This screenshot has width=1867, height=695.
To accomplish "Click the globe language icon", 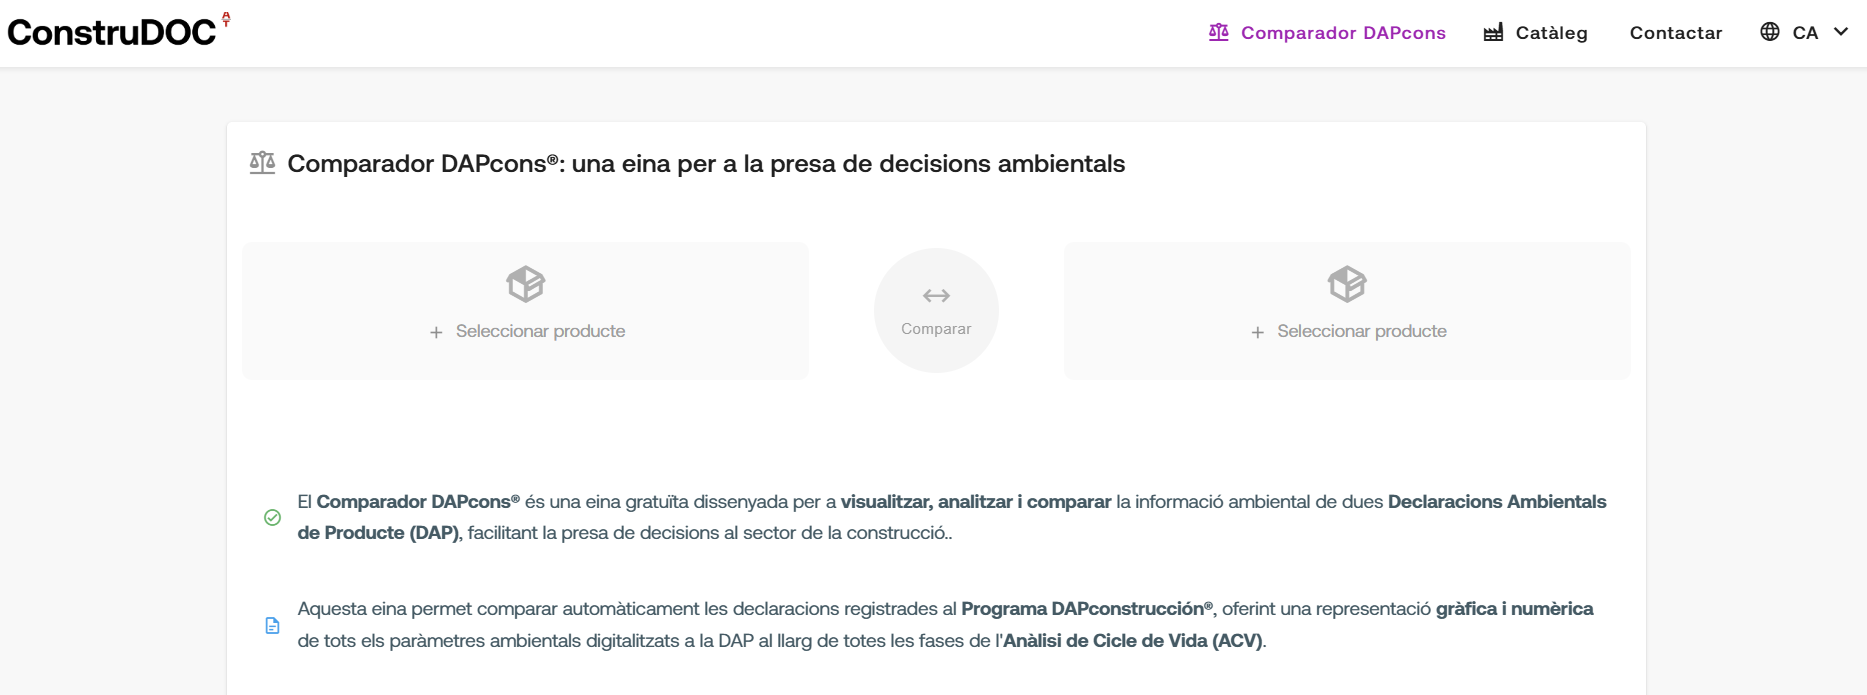I will tap(1770, 32).
